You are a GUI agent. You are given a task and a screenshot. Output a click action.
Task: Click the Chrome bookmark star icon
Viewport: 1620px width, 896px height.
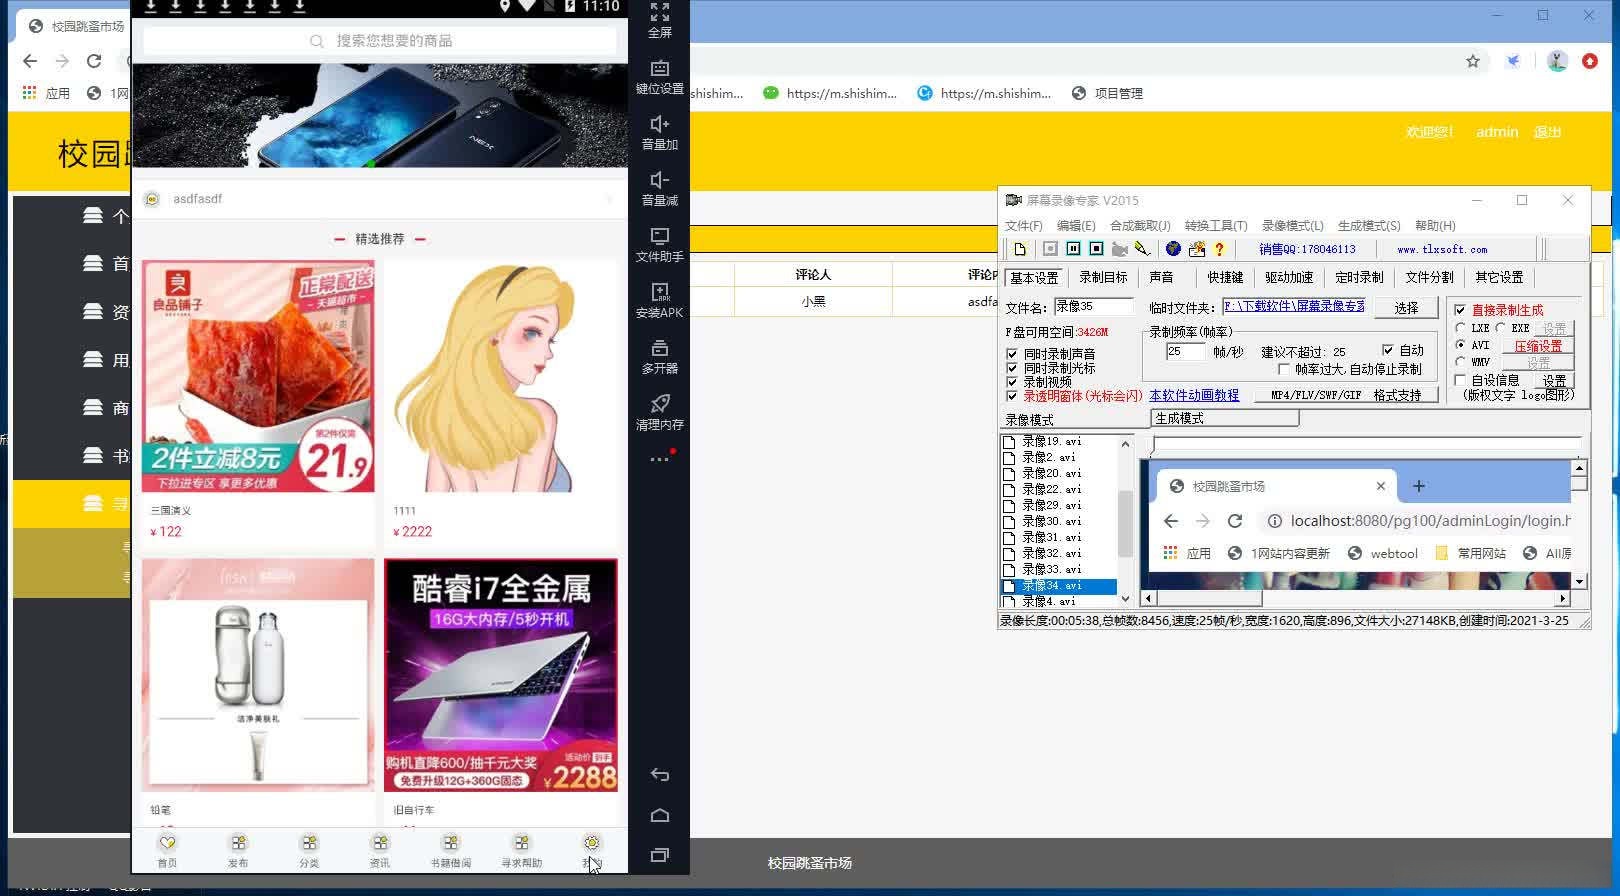click(x=1473, y=61)
